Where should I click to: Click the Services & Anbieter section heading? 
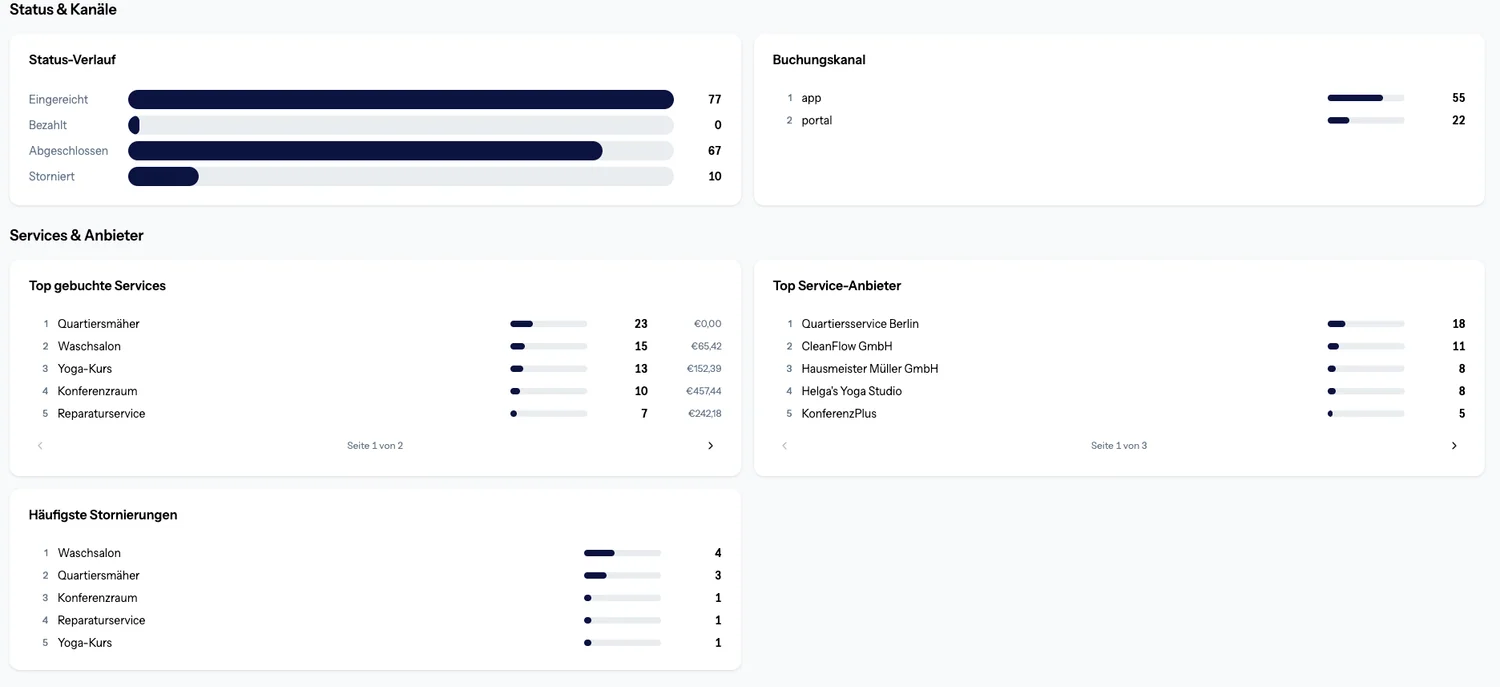[x=77, y=236]
